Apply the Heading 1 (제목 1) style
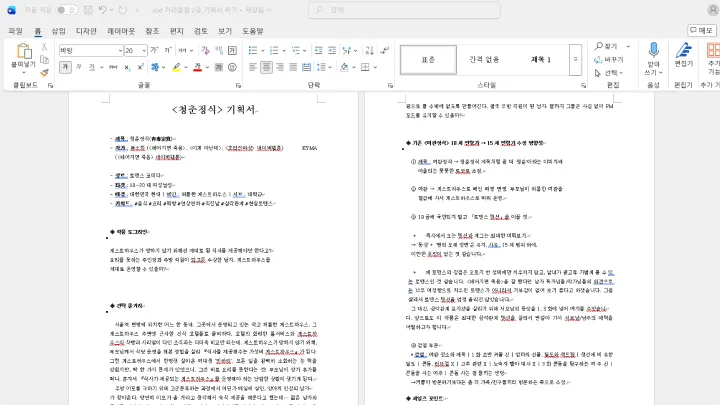720x405 pixels. [x=540, y=60]
